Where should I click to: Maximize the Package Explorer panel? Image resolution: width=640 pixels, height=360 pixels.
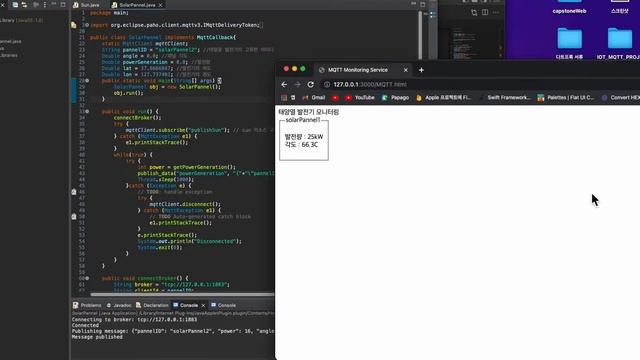(x=63, y=4)
